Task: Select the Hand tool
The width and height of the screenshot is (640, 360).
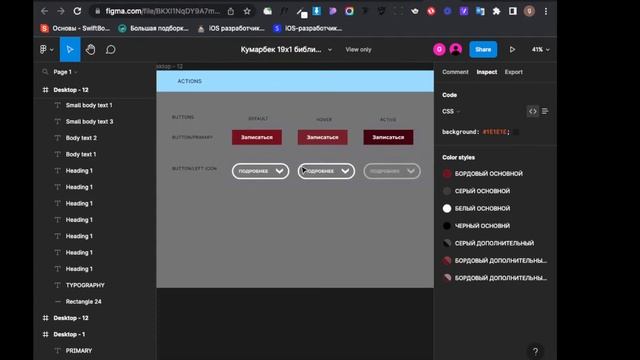Action: (90, 49)
